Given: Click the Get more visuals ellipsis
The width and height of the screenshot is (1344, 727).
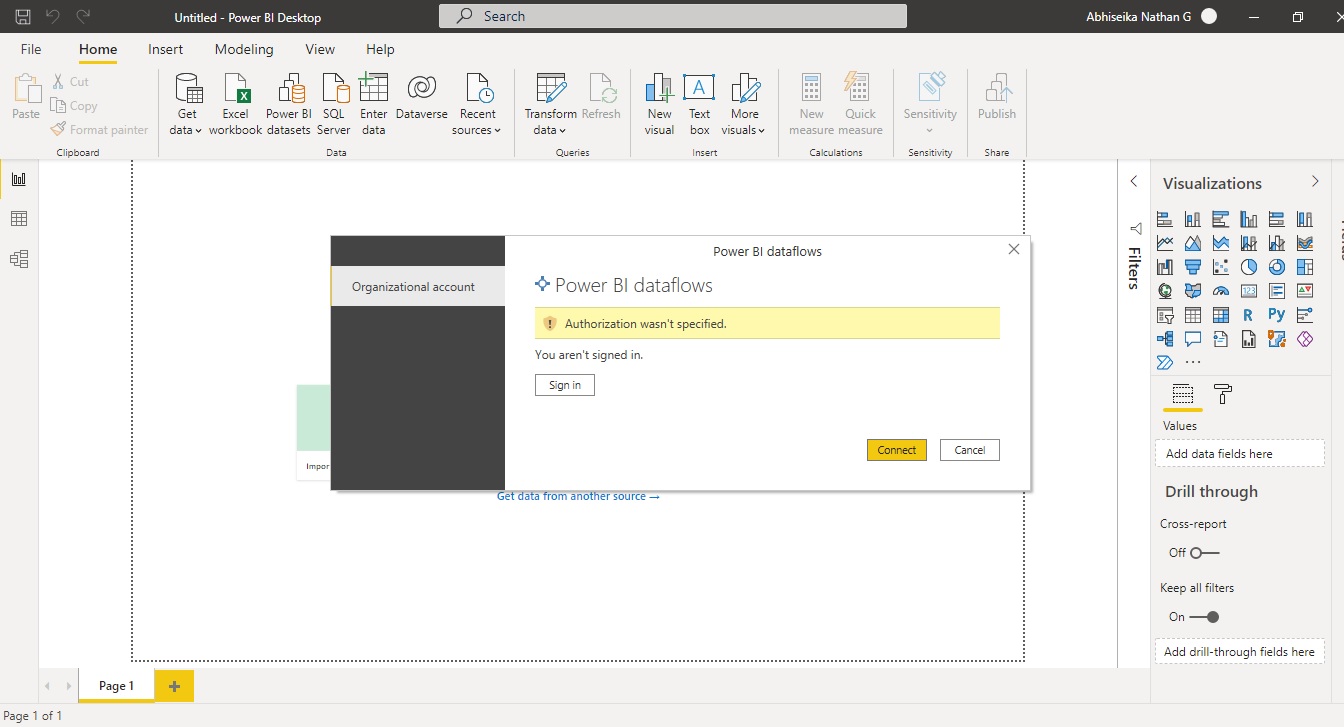Looking at the screenshot, I should click(1192, 362).
